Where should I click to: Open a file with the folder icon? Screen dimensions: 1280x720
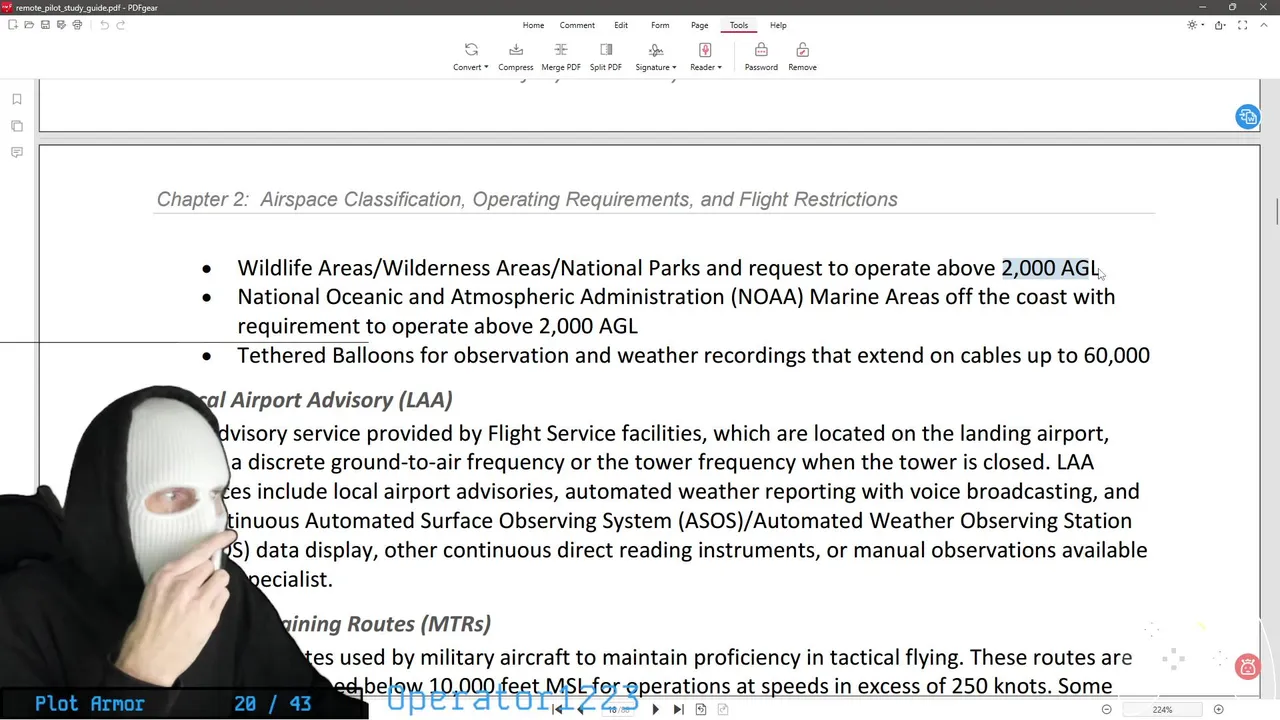click(x=29, y=25)
